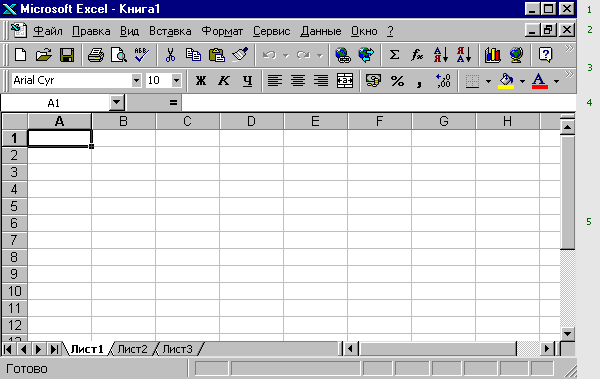Open the undo history dropdown arrow
Screen dimensions: 600x379
click(285, 56)
